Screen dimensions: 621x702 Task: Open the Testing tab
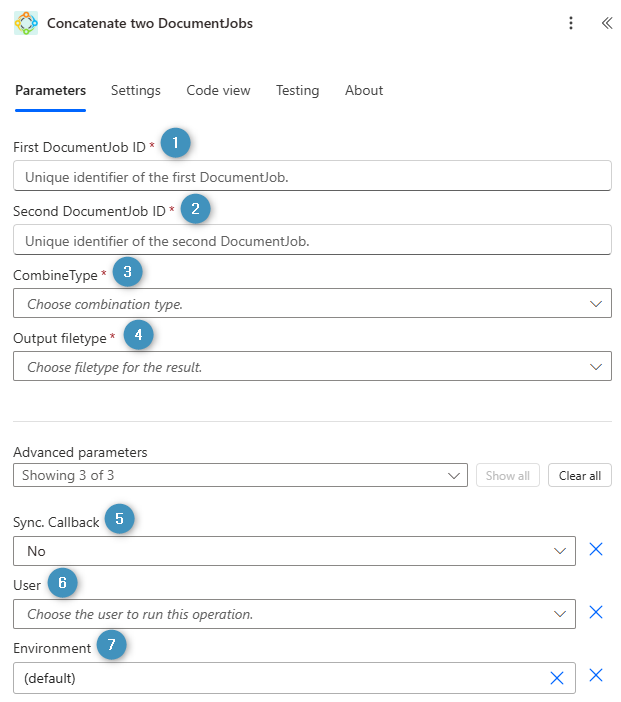click(297, 90)
